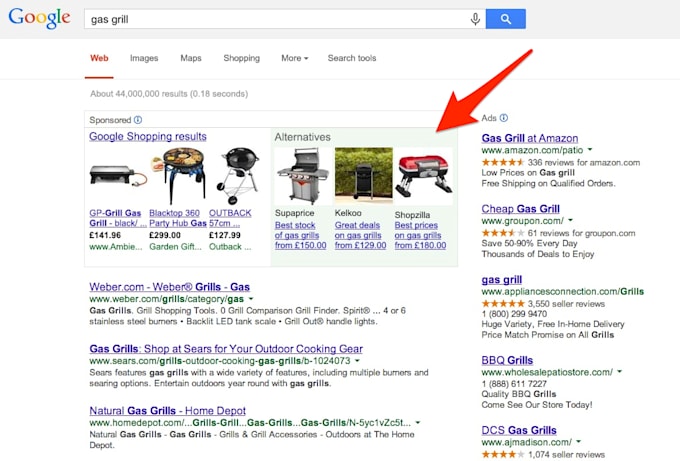Open the gas grill appliancesconnection ad
The height and width of the screenshot is (461, 680).
pos(502,280)
